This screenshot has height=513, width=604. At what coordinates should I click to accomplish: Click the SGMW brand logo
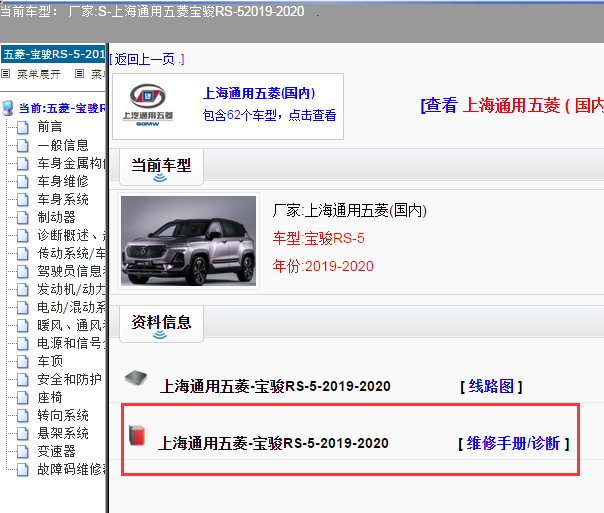tap(148, 105)
